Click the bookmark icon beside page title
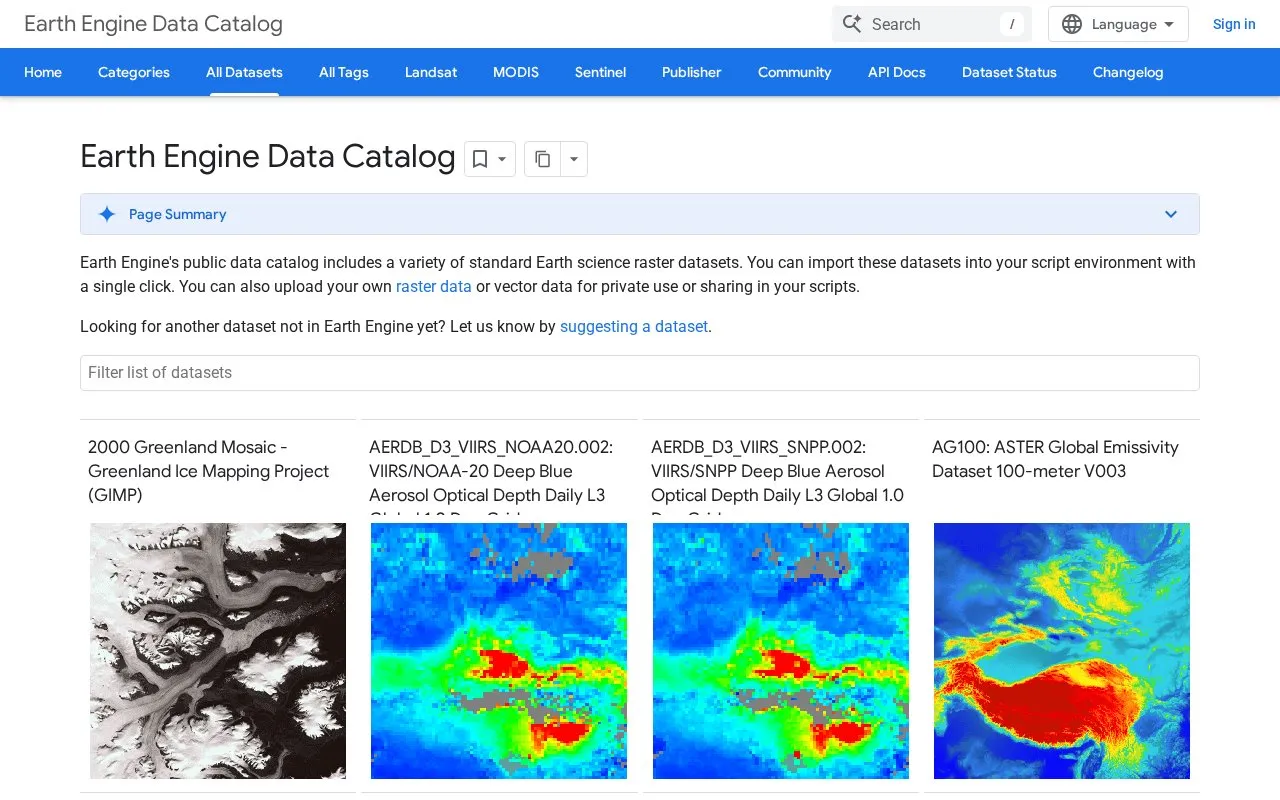 pyautogui.click(x=480, y=159)
